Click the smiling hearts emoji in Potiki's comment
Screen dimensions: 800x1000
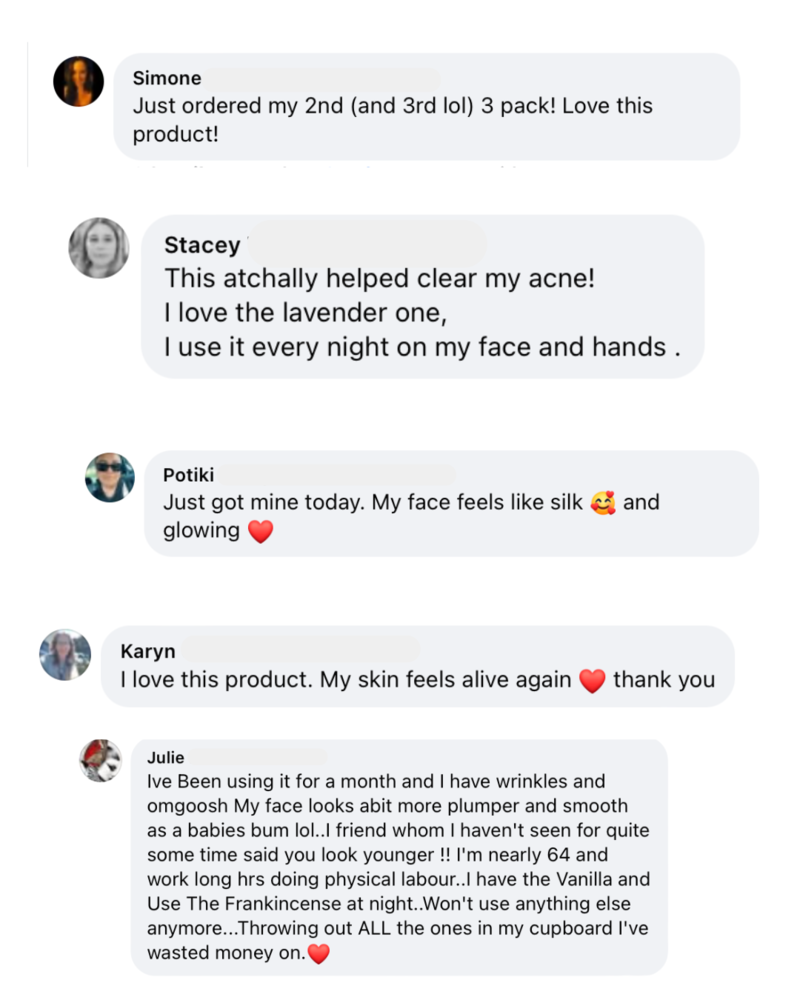603,502
